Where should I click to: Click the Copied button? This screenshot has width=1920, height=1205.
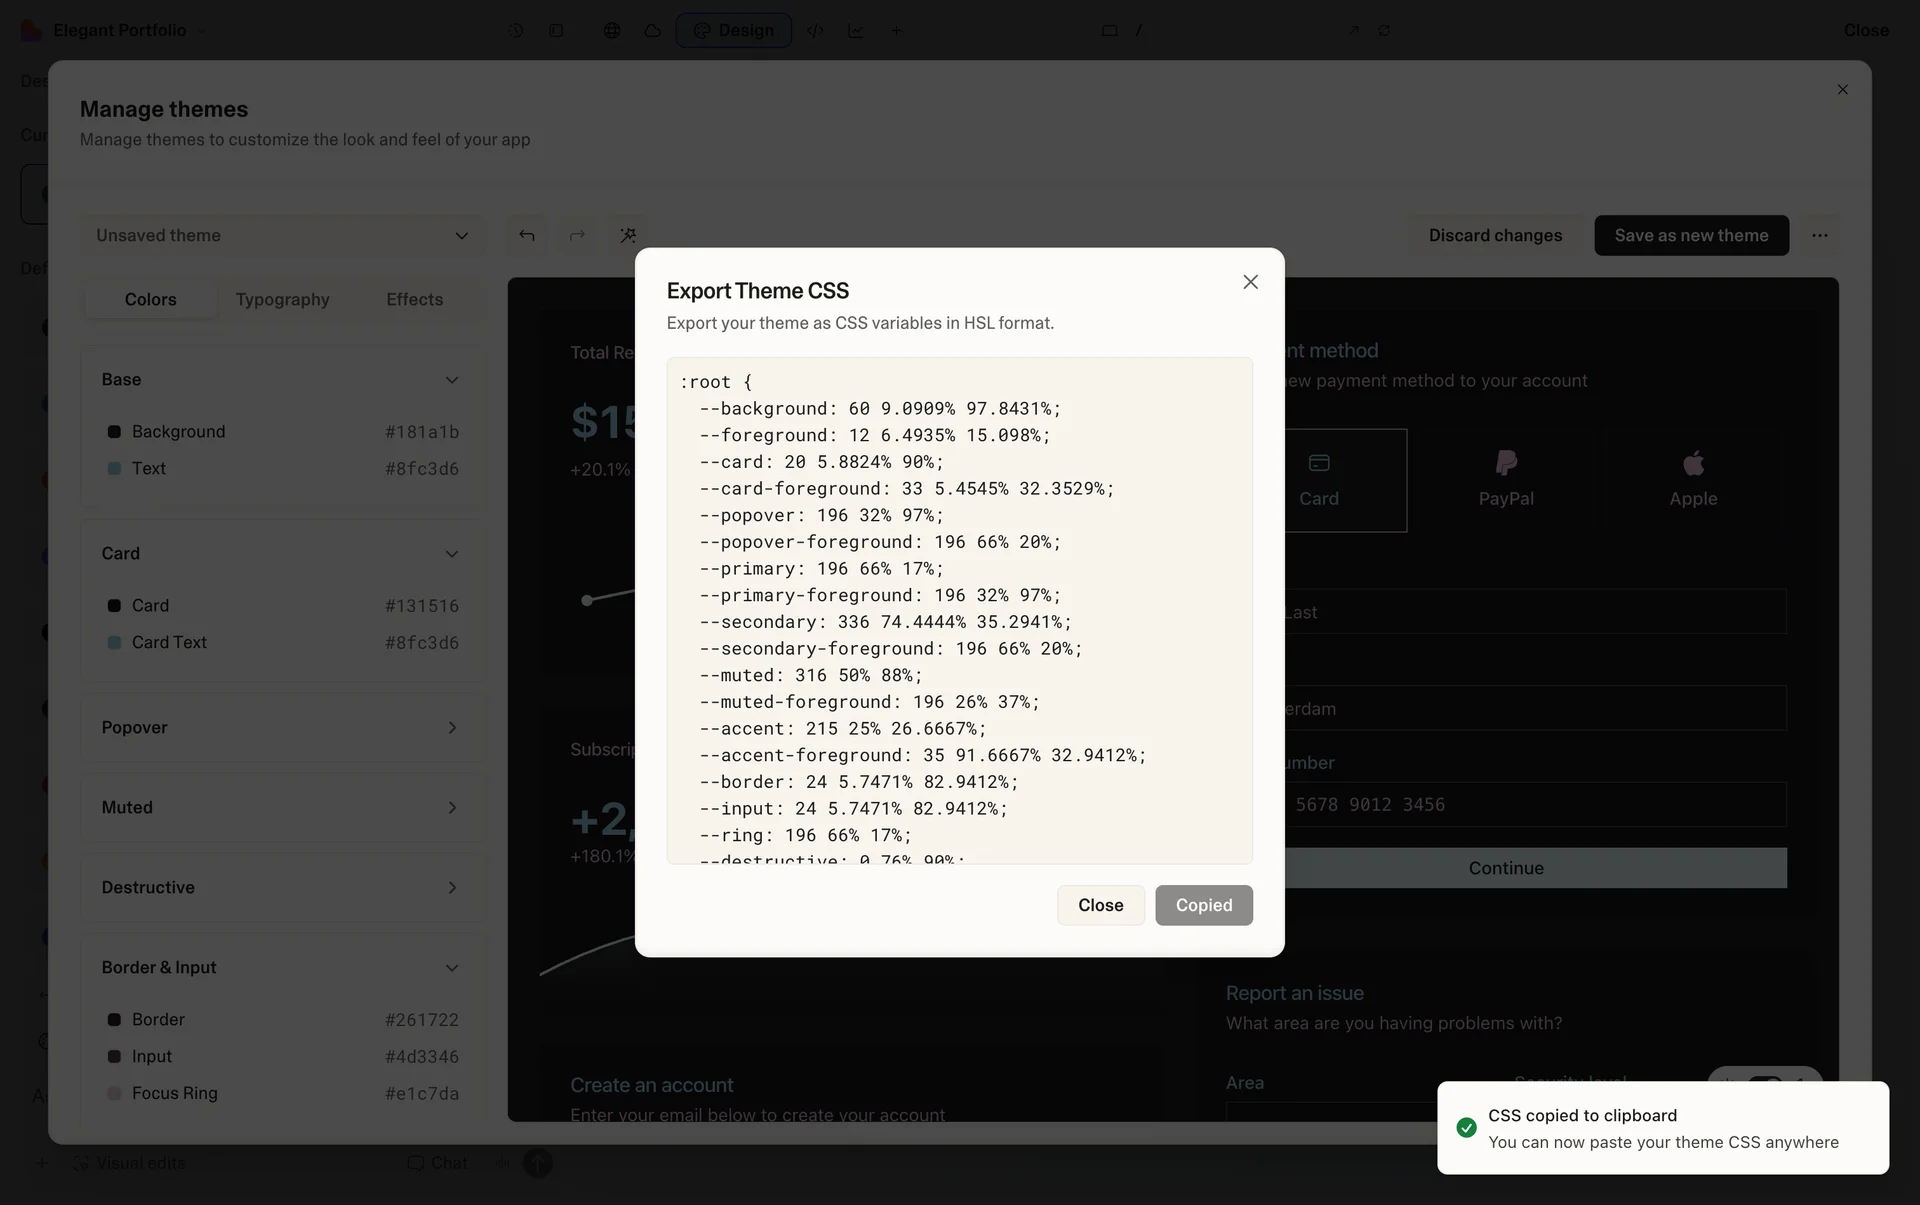point(1203,905)
